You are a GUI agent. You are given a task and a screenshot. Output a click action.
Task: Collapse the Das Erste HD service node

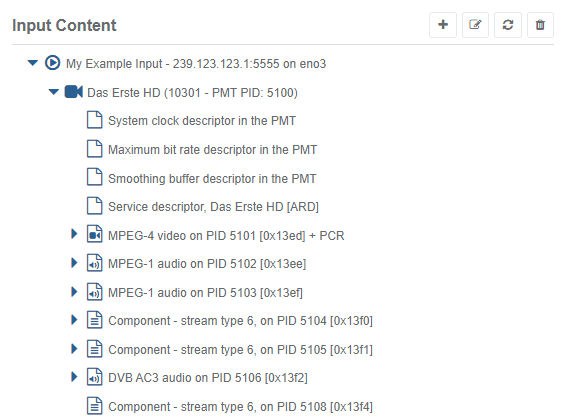point(54,92)
